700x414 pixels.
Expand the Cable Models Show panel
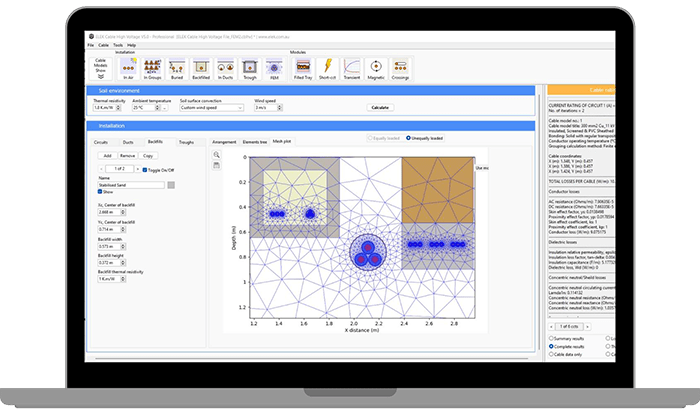pyautogui.click(x=100, y=69)
